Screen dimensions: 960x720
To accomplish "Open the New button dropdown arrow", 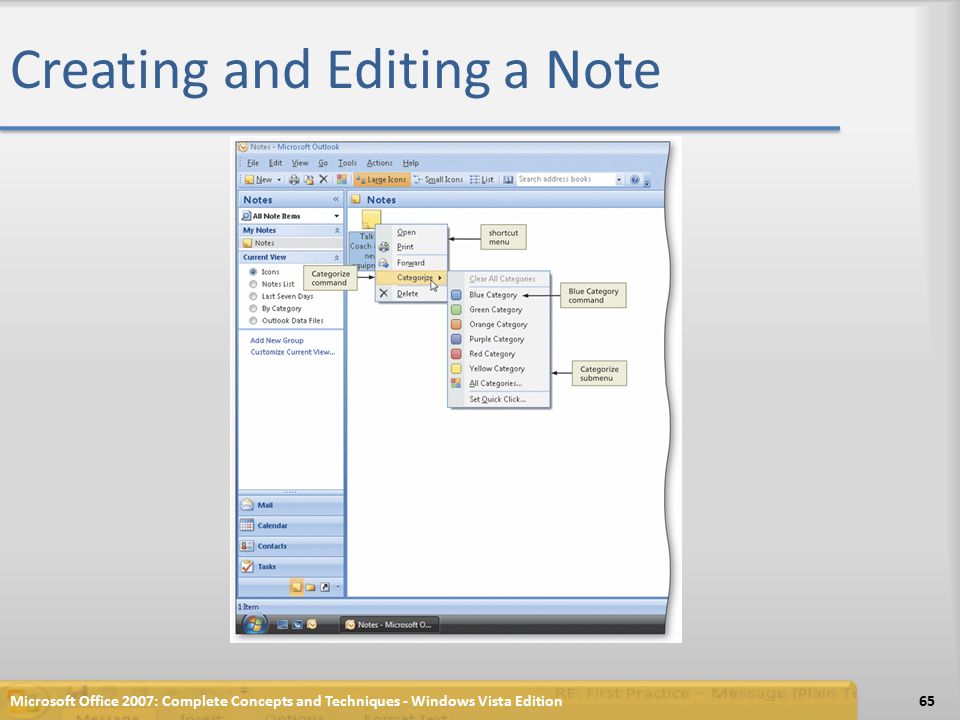I will (x=279, y=179).
